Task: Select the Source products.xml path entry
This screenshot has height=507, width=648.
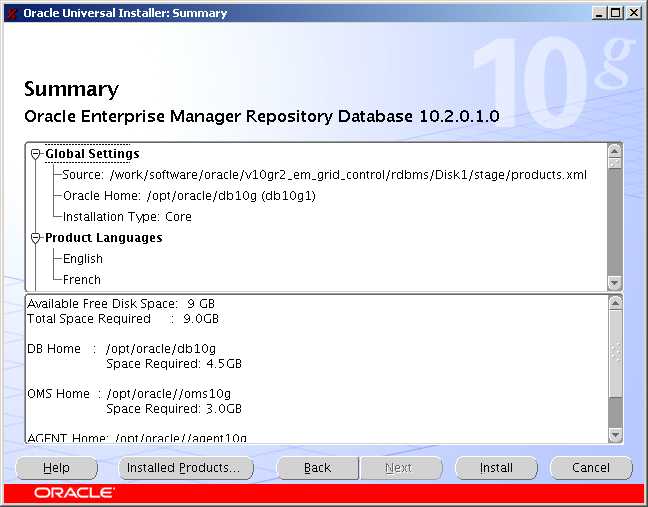Action: (x=324, y=175)
